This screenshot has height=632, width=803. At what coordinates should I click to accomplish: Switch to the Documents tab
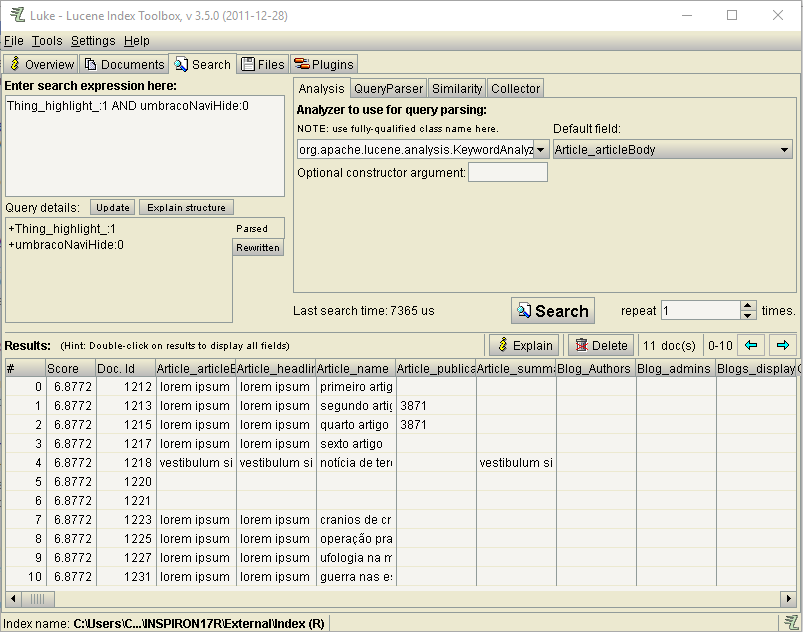tap(124, 64)
